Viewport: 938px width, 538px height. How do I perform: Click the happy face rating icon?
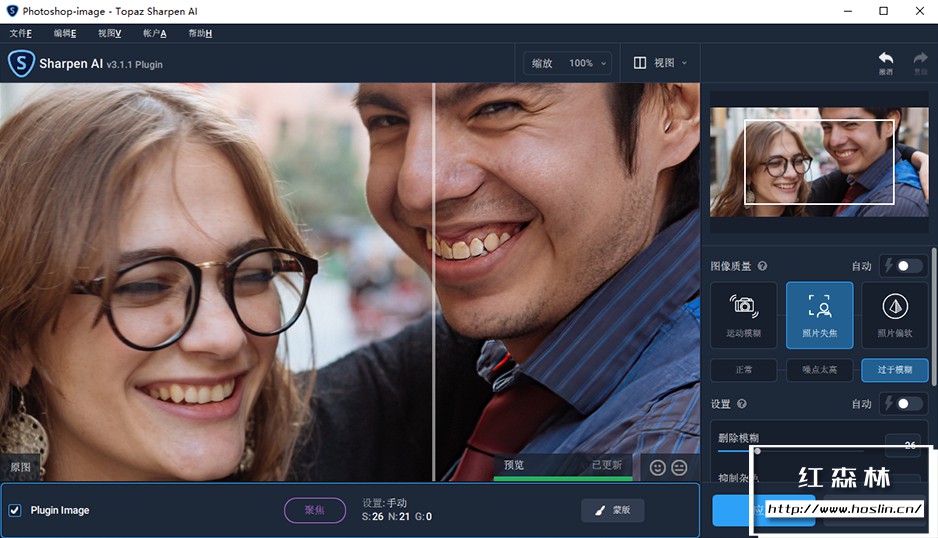[x=657, y=467]
